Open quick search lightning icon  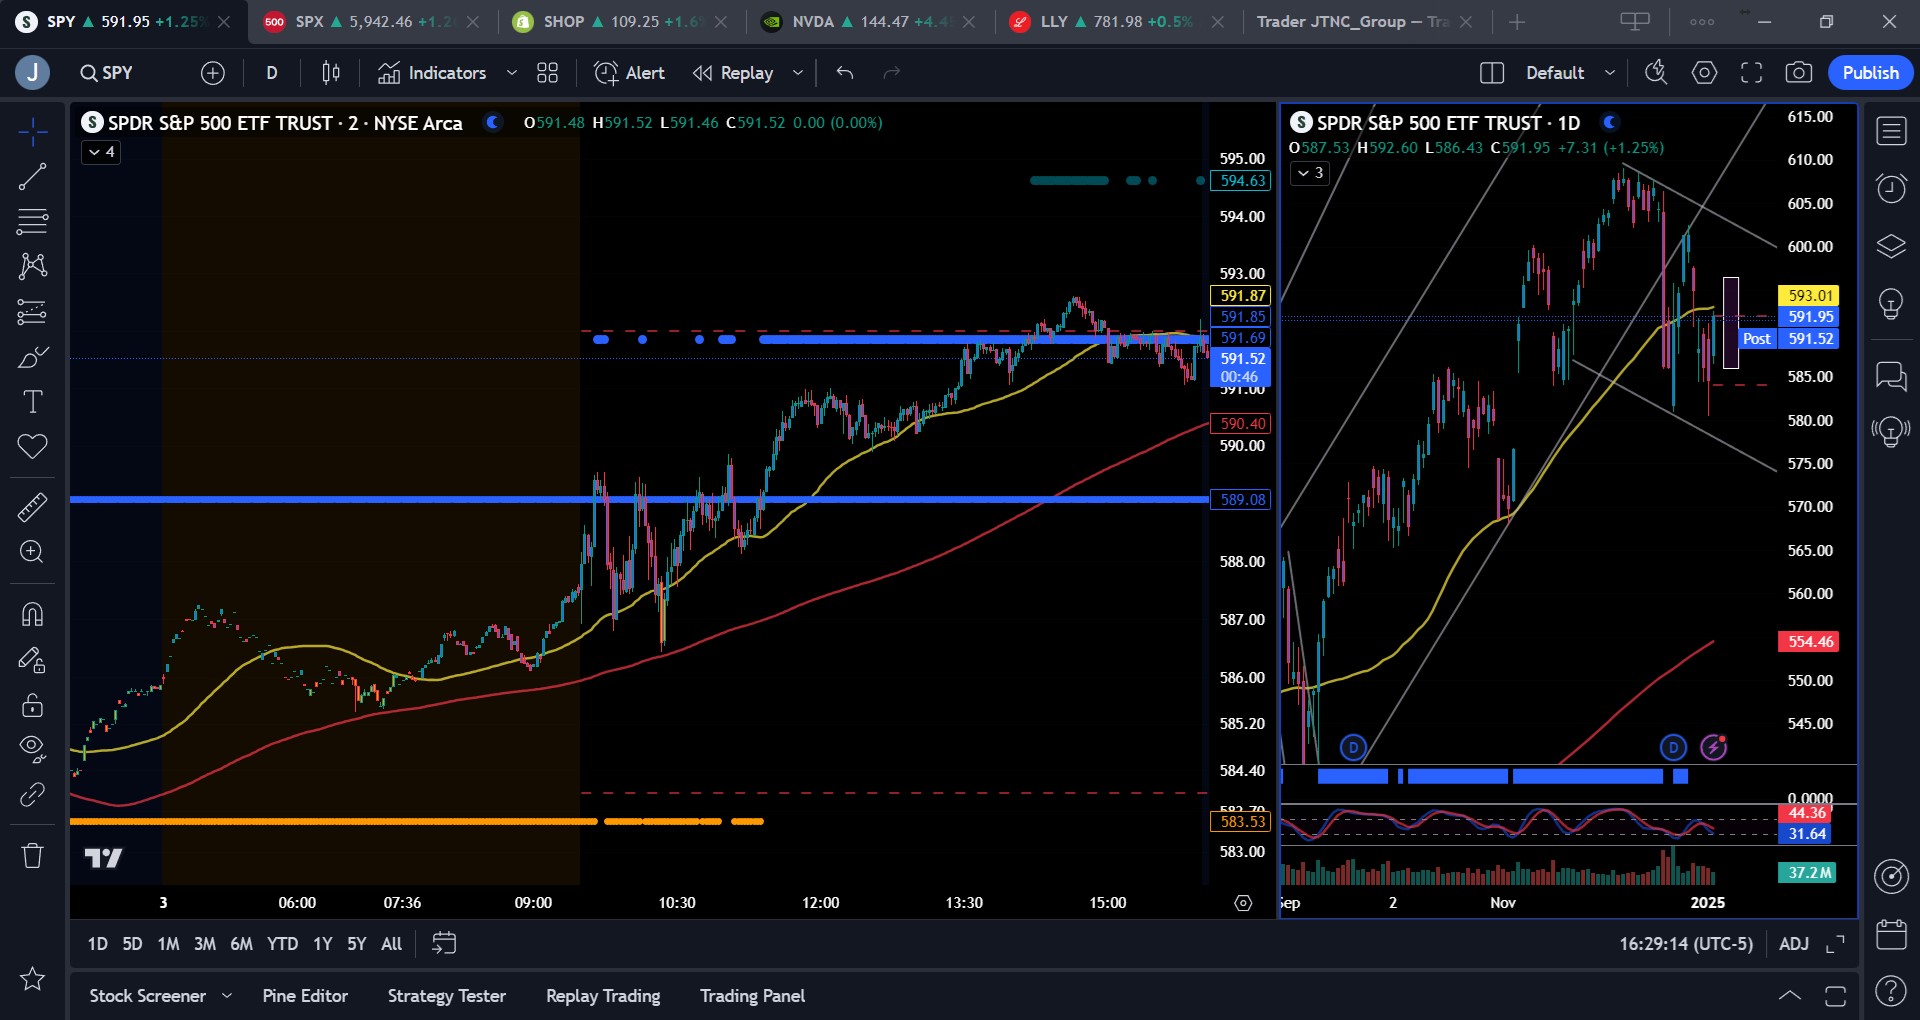pyautogui.click(x=1657, y=73)
